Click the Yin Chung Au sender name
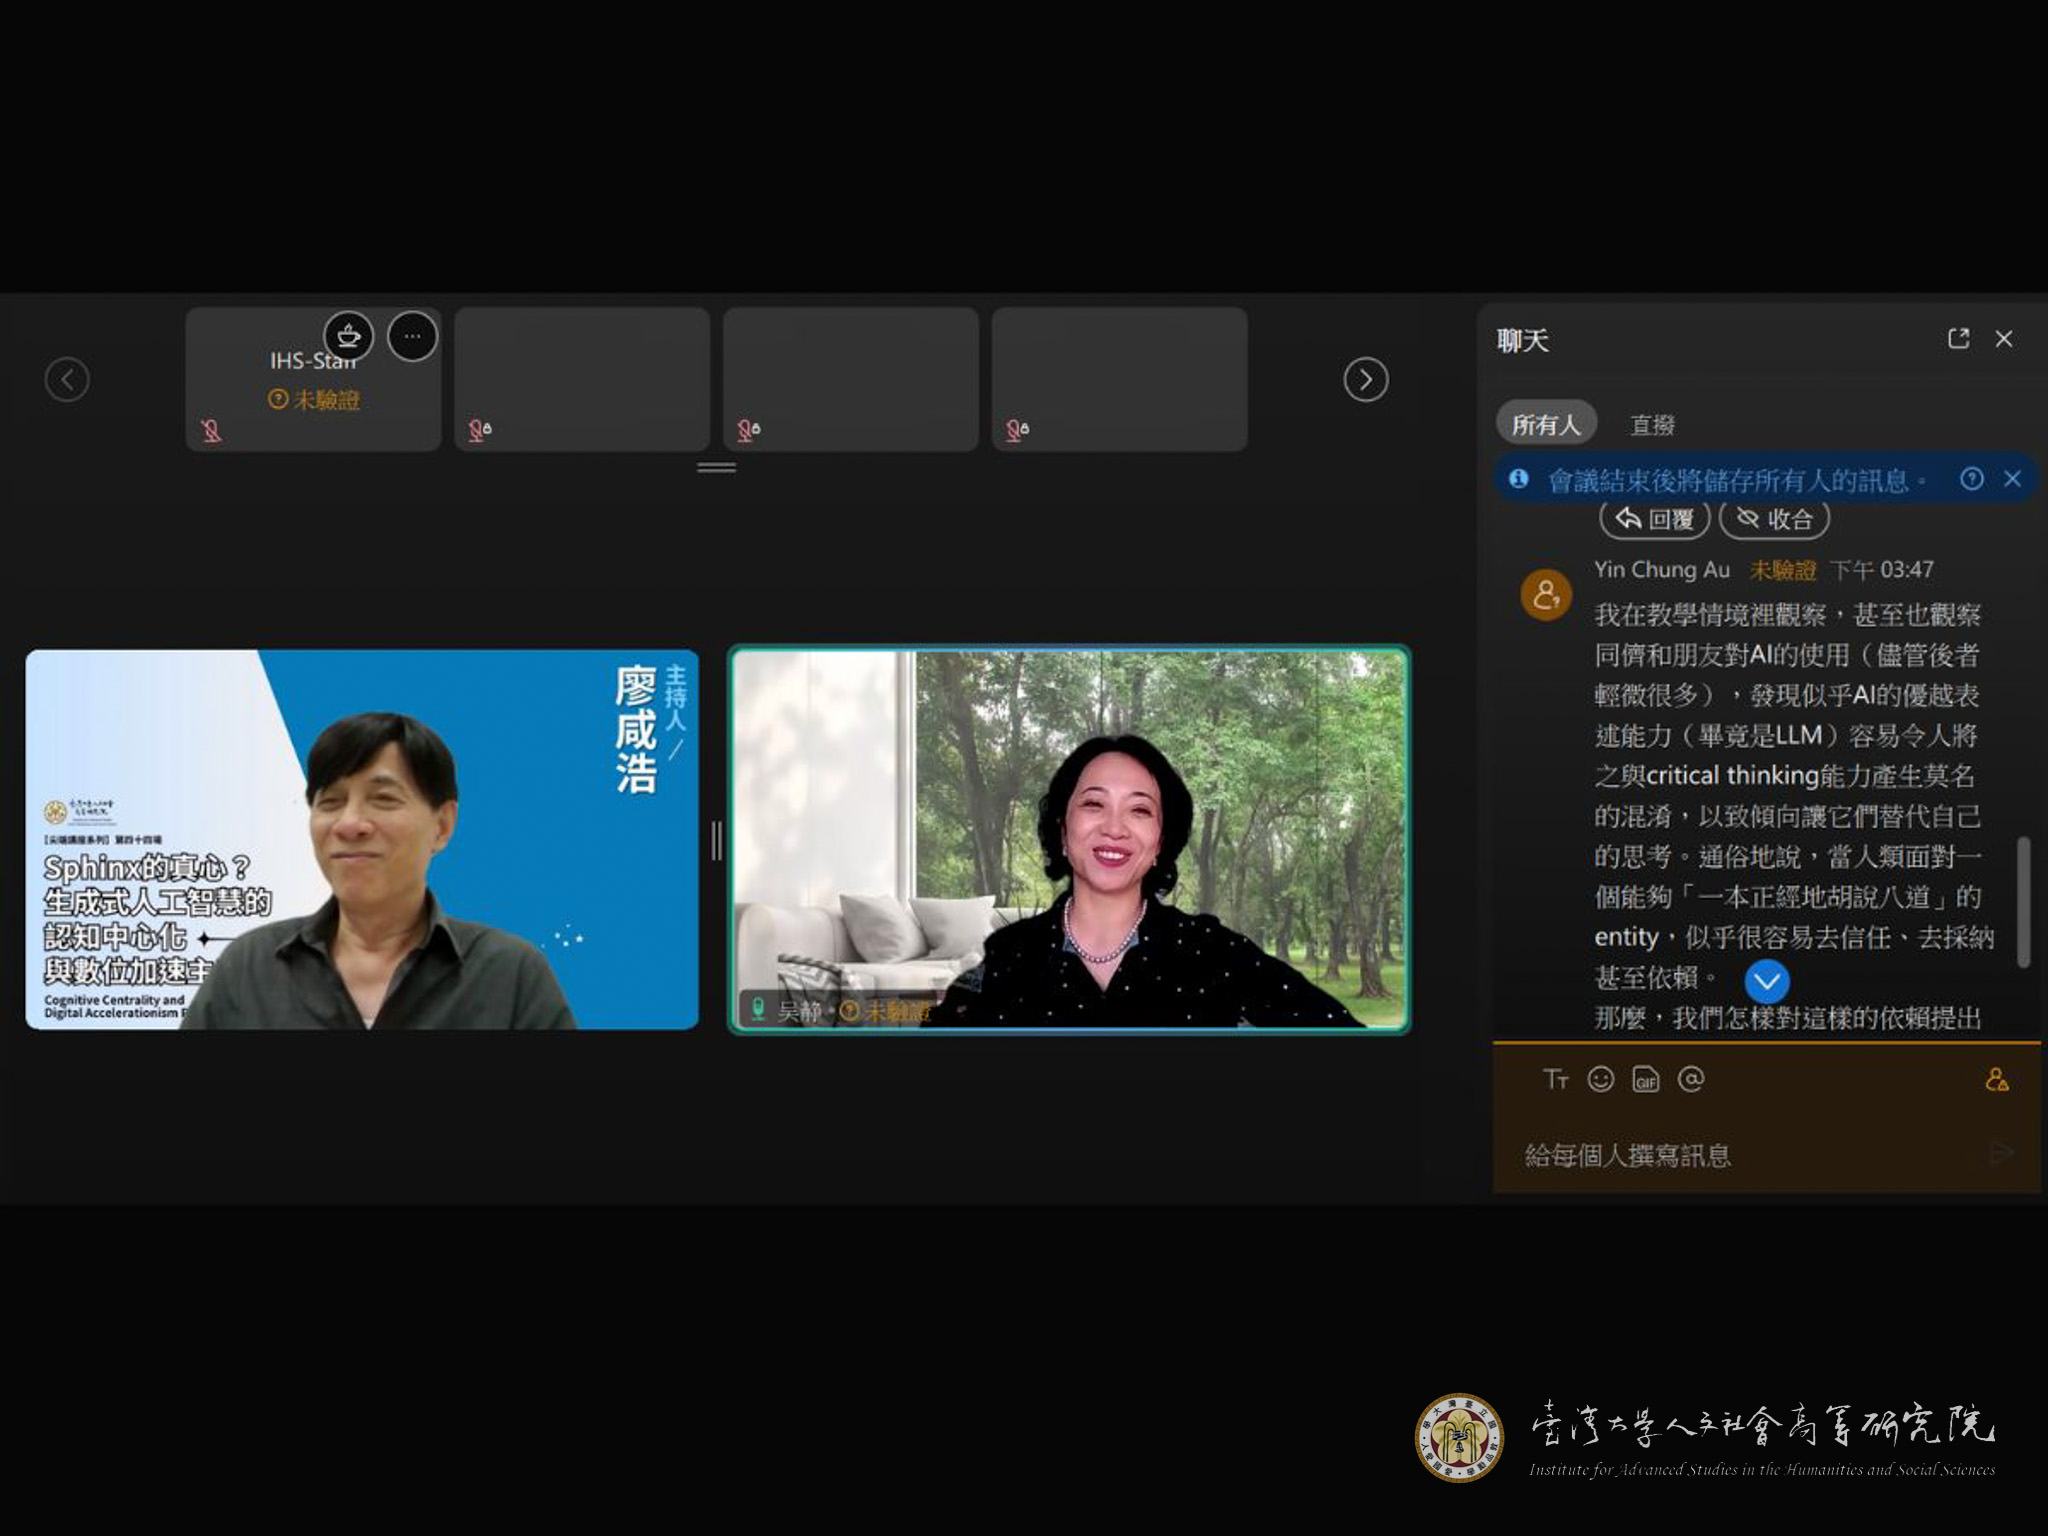 1661,570
